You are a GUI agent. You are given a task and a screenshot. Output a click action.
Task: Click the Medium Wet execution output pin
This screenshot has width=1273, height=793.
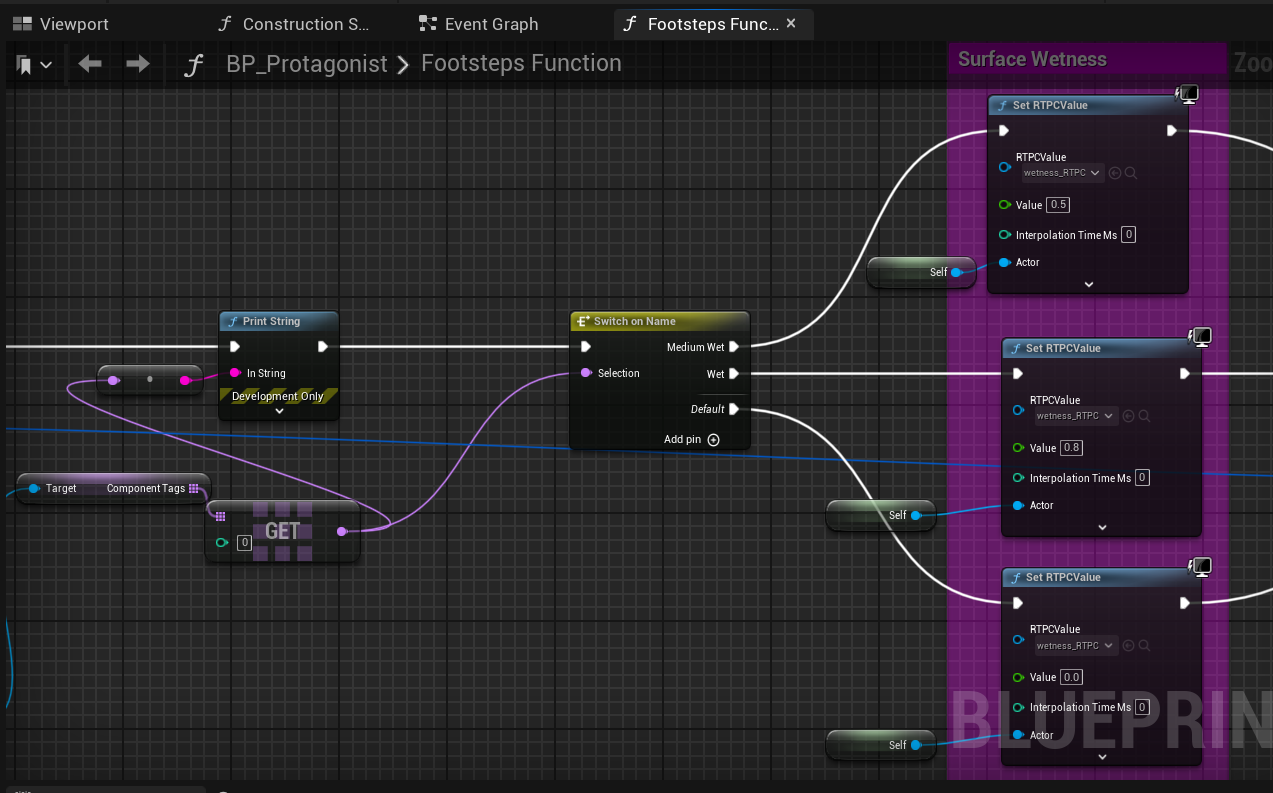coord(734,347)
